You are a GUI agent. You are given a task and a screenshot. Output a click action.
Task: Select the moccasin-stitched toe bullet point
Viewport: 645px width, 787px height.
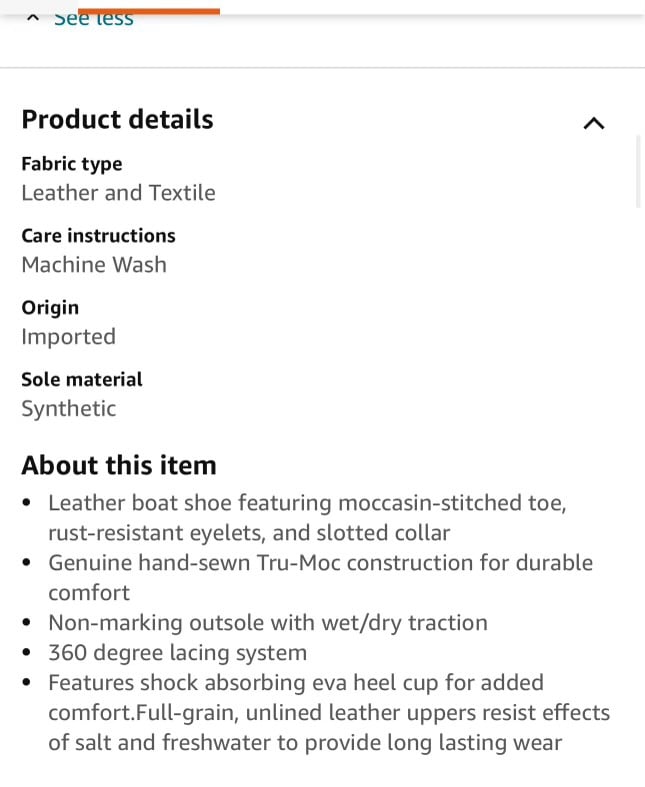[307, 517]
